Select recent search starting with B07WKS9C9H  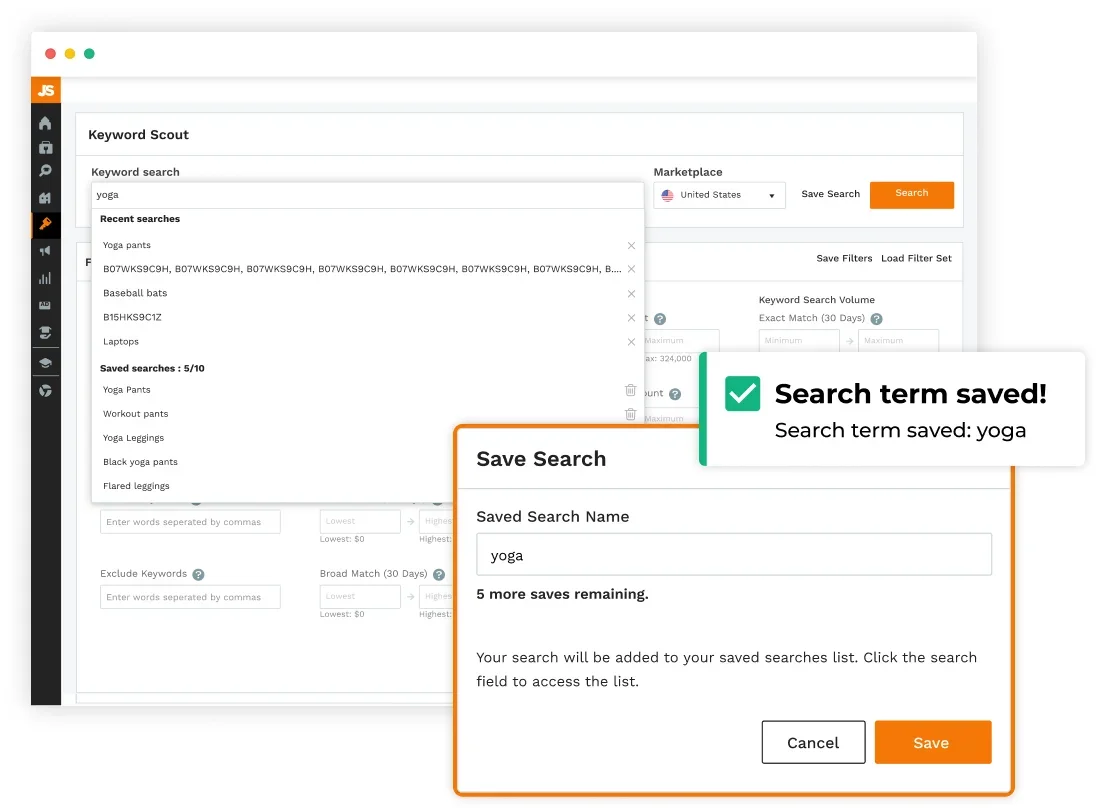362,269
